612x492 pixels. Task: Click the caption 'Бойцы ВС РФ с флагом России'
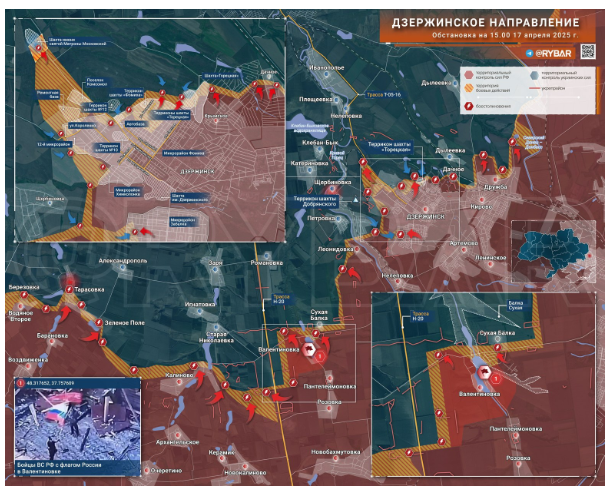(59, 465)
